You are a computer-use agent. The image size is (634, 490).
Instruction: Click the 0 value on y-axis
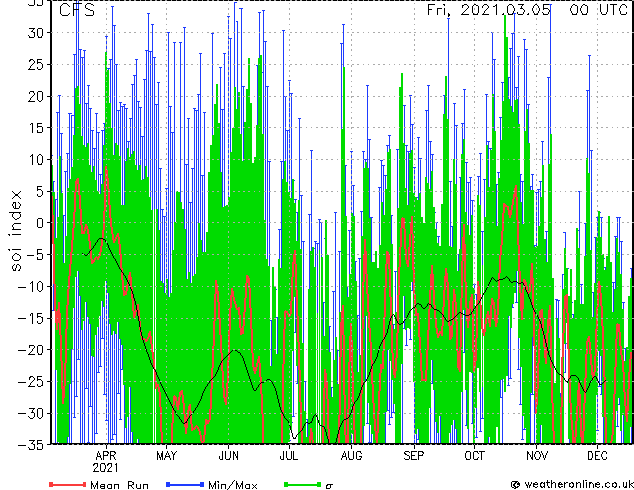[x=40, y=223]
